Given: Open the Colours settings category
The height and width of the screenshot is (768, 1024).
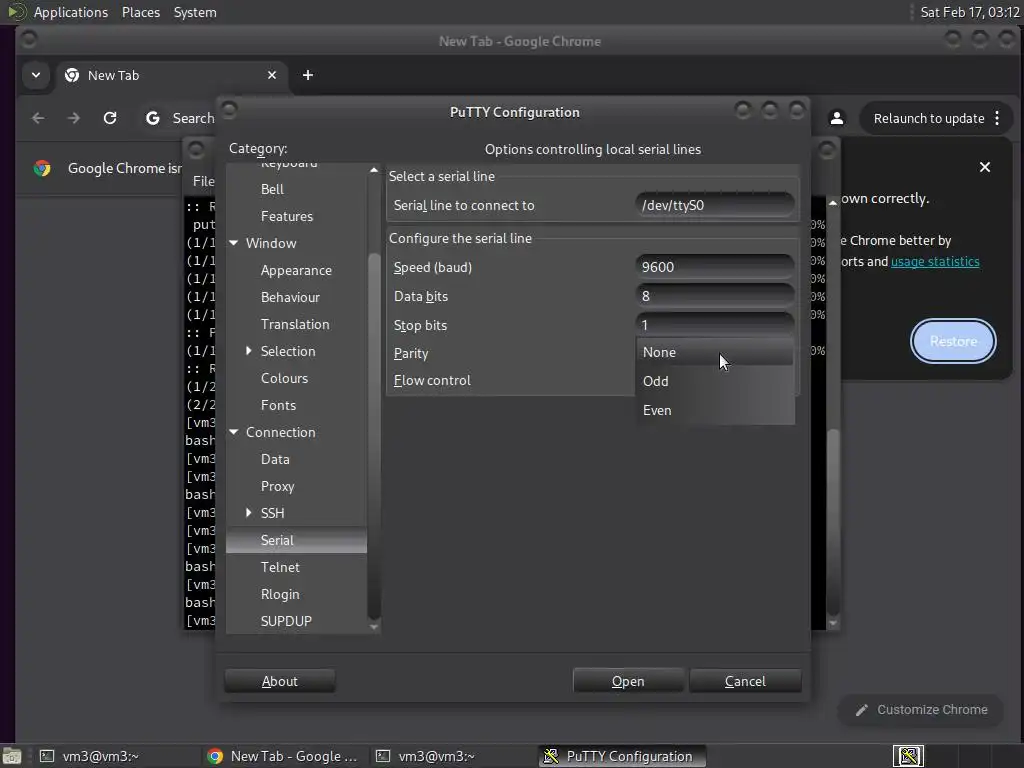Looking at the screenshot, I should tap(284, 378).
